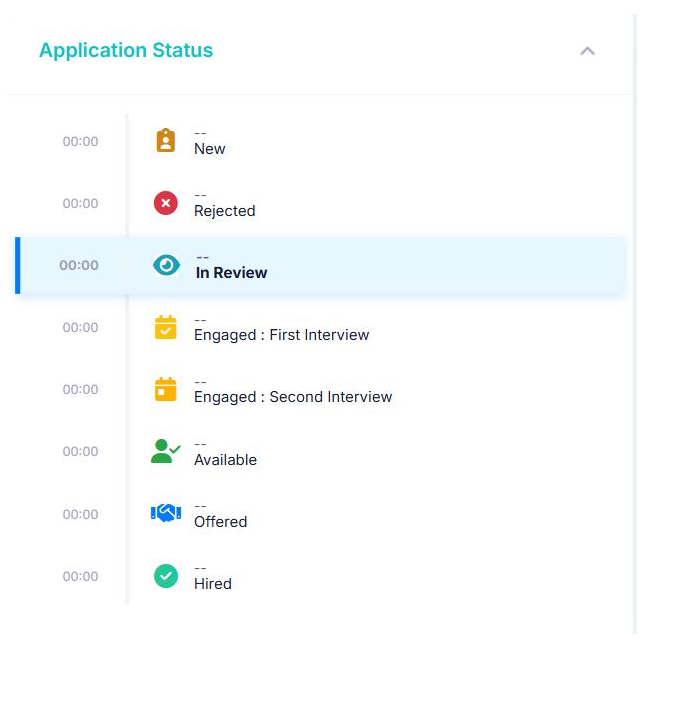Image resolution: width=683 pixels, height=708 pixels.
Task: Choose Engaged : First Interview status
Action: point(281,335)
